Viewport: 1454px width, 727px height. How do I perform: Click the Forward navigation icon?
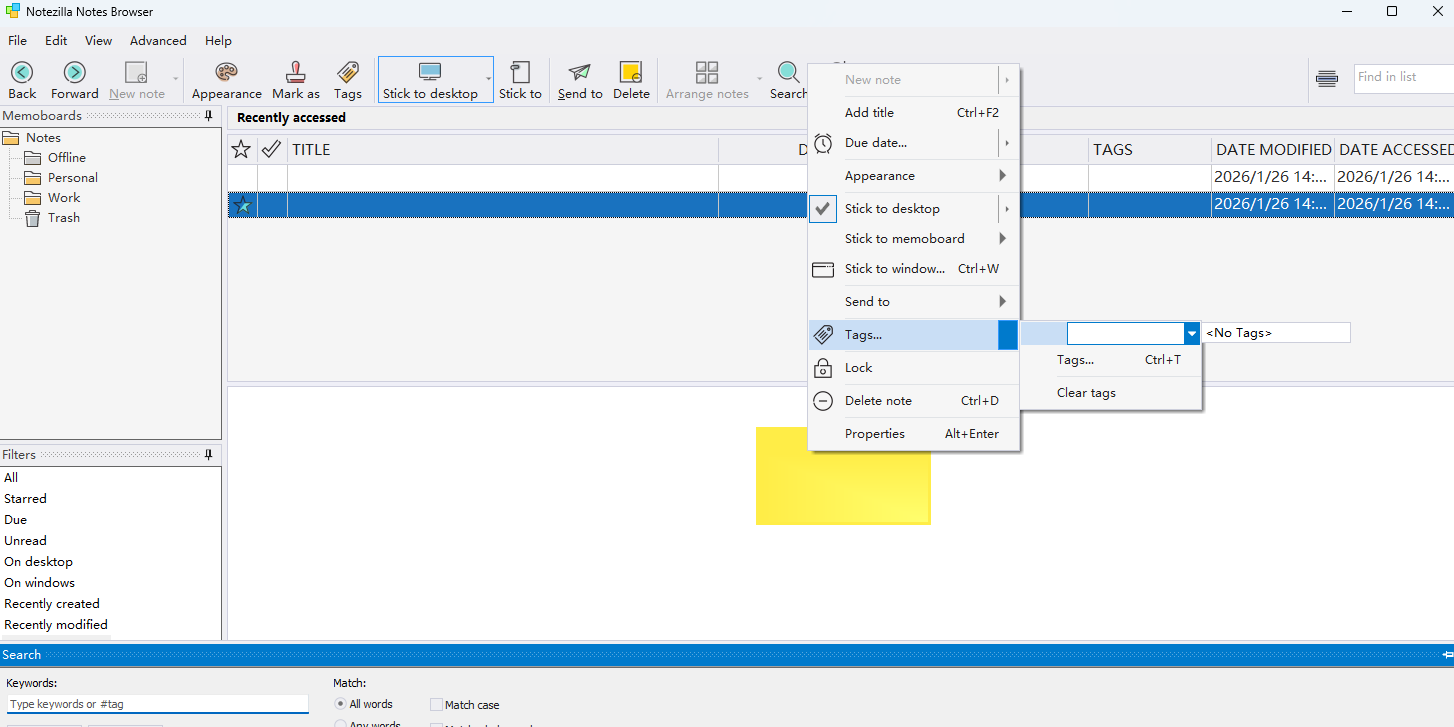[x=75, y=73]
